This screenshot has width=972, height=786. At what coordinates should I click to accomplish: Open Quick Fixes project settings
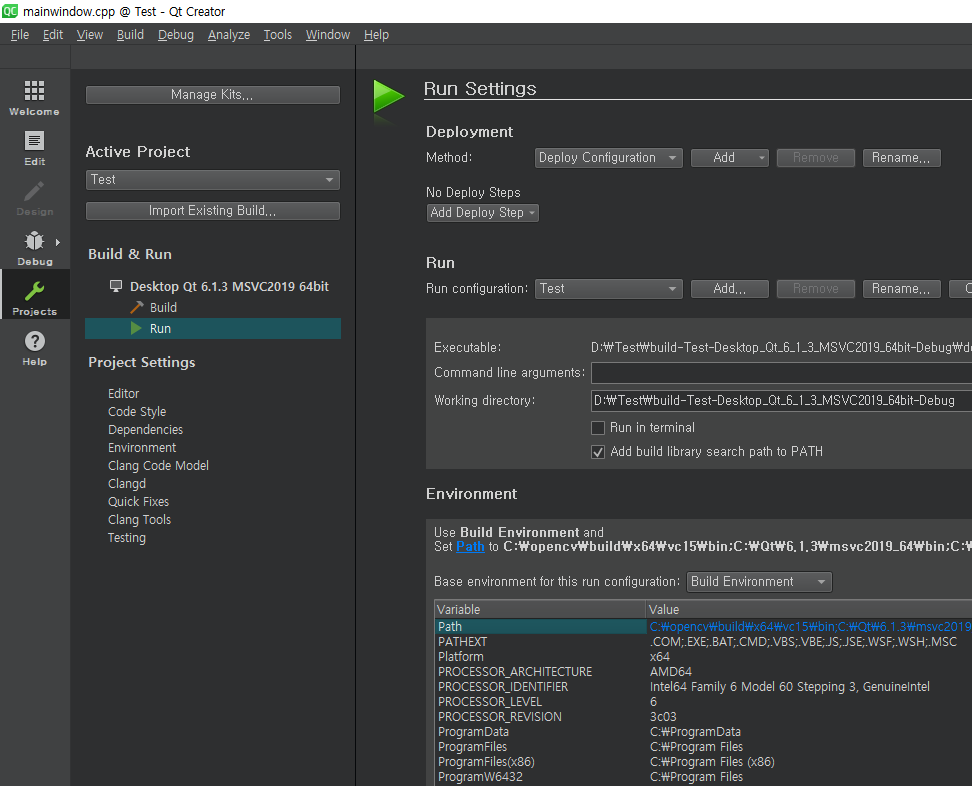138,501
